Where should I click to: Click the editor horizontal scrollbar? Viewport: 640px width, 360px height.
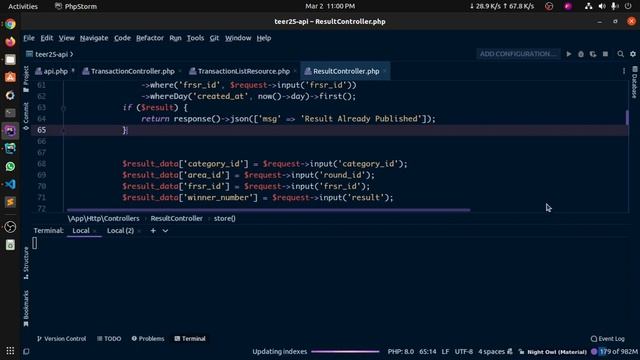pos(269,210)
